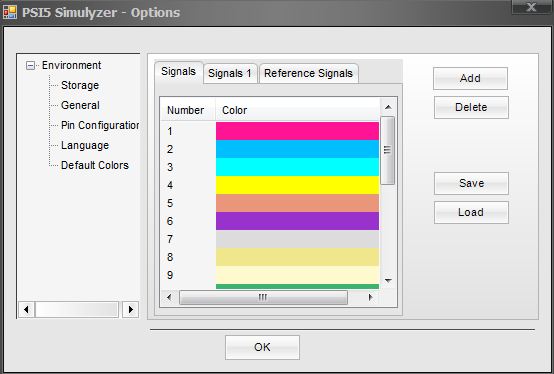Click the color list scroll up arrow
This screenshot has height=374, width=554.
coord(388,107)
